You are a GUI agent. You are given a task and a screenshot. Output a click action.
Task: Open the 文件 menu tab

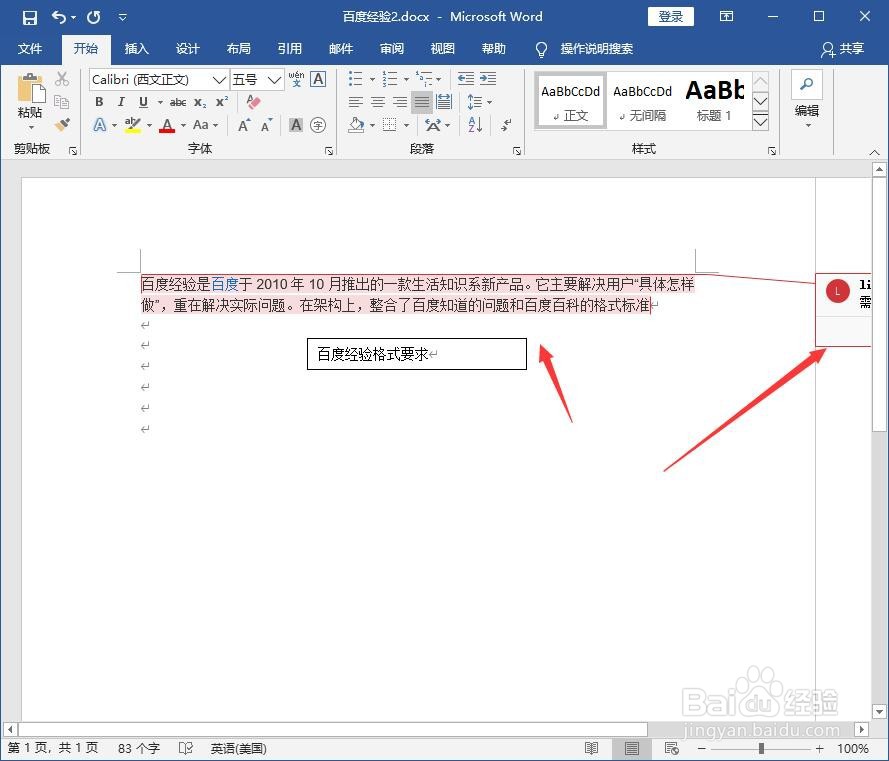point(29,49)
